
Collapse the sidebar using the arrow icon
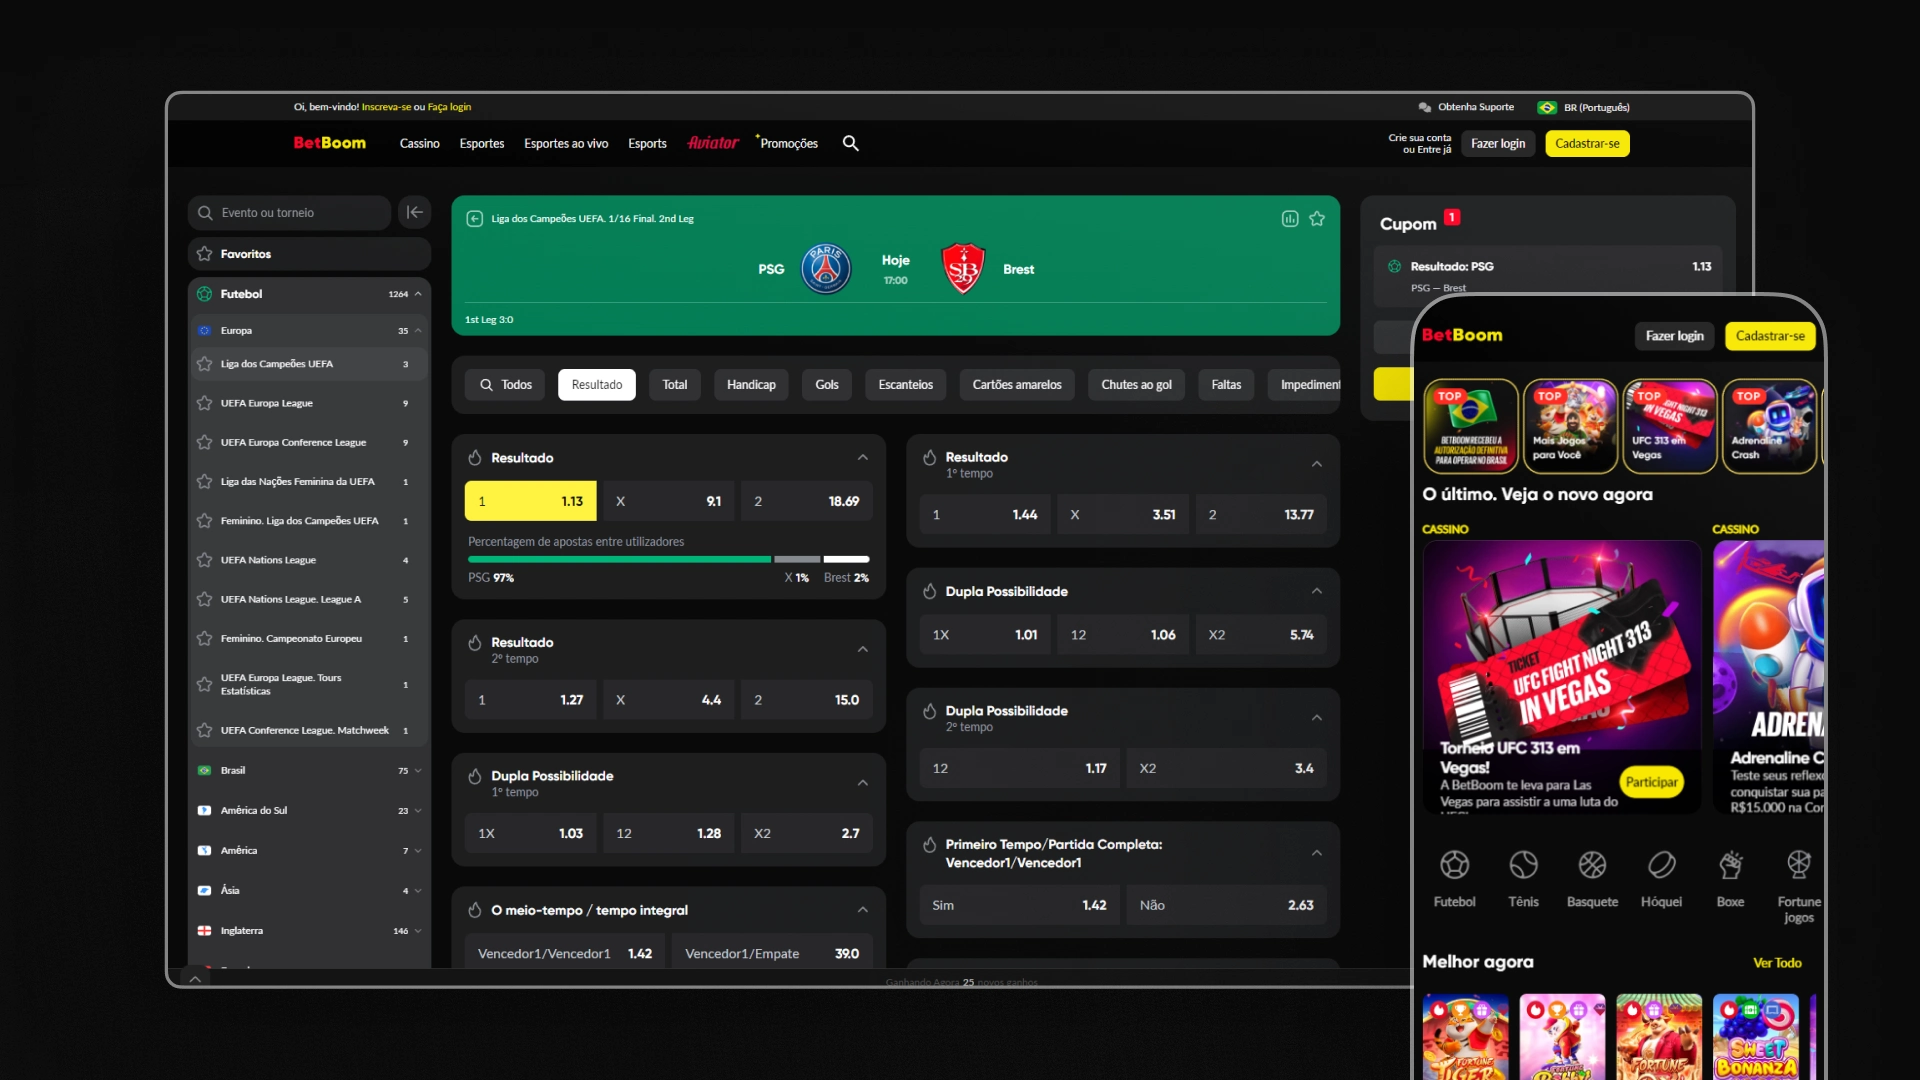click(x=415, y=212)
